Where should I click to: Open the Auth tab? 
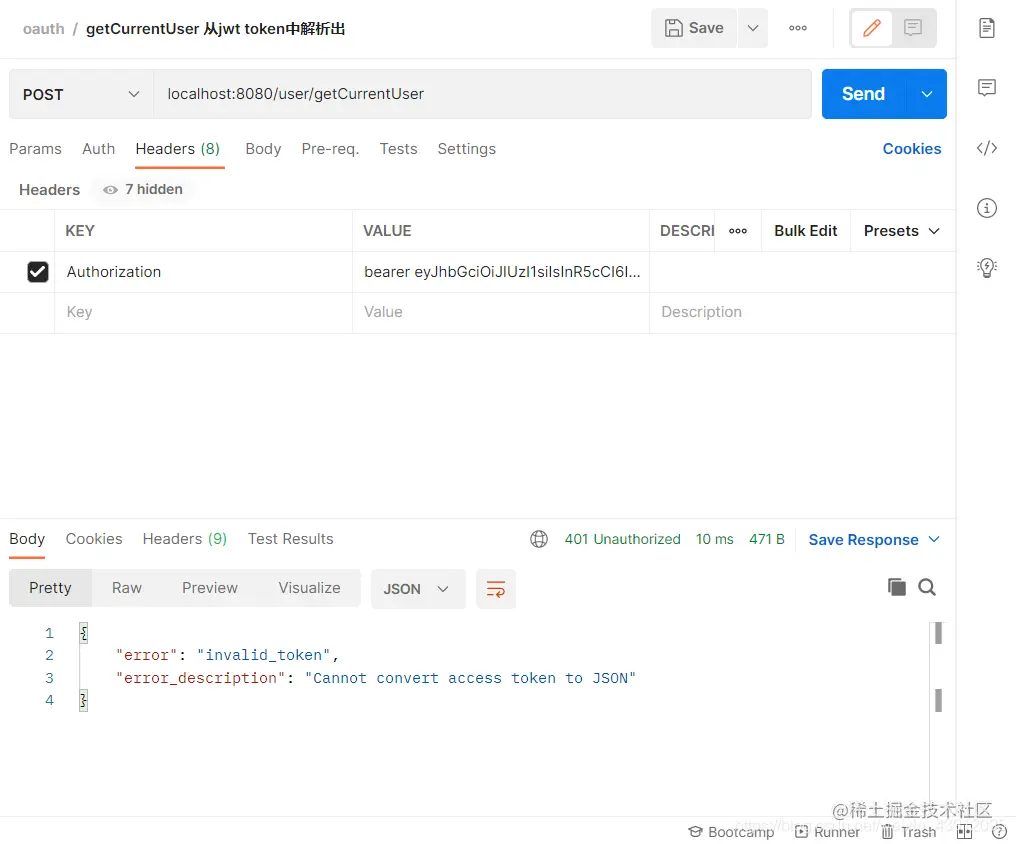click(98, 149)
